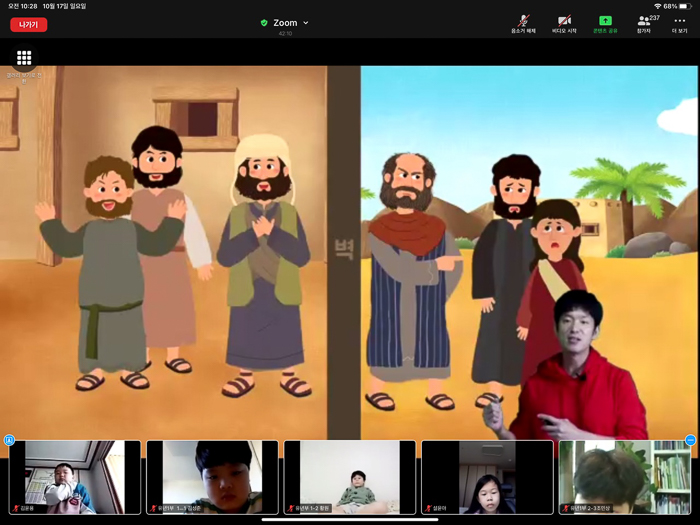Tap the Wi-Fi status icon
This screenshot has height=525, width=700.
[x=657, y=6]
